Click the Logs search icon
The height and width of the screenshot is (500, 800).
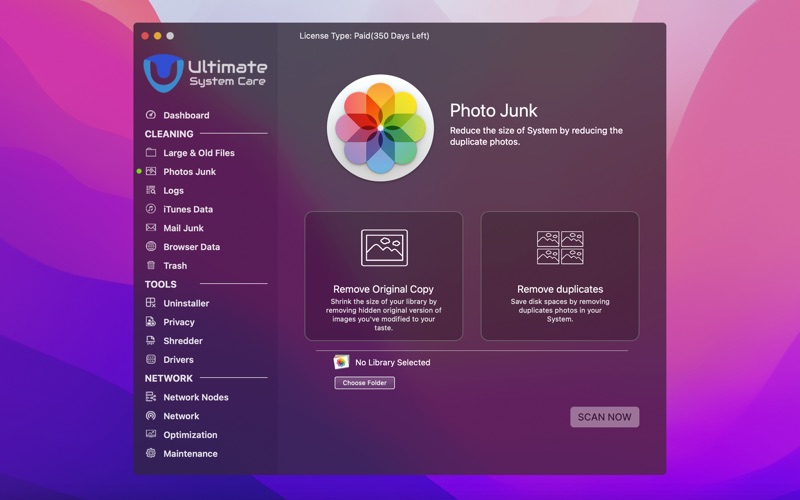[151, 190]
